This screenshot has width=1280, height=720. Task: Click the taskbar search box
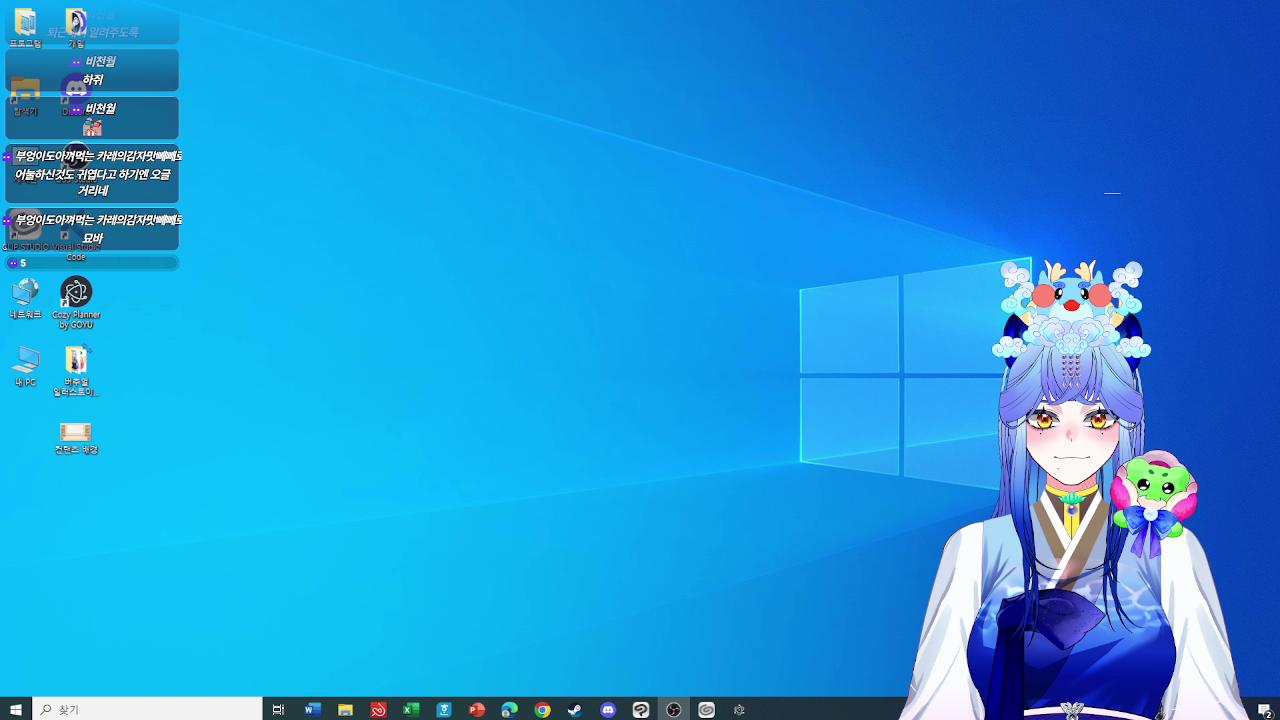148,709
